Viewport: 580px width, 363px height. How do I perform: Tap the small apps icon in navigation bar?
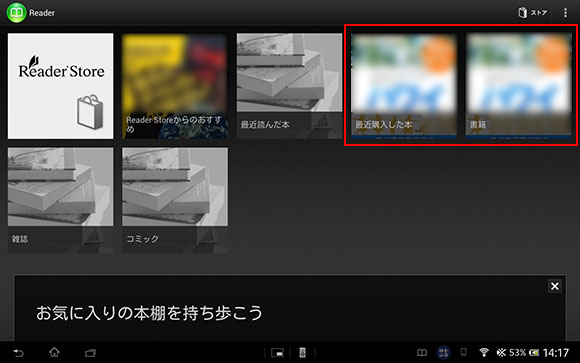point(277,353)
